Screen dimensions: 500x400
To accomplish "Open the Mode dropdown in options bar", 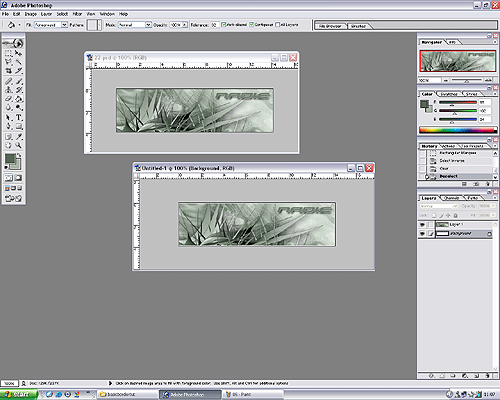I will (148, 25).
